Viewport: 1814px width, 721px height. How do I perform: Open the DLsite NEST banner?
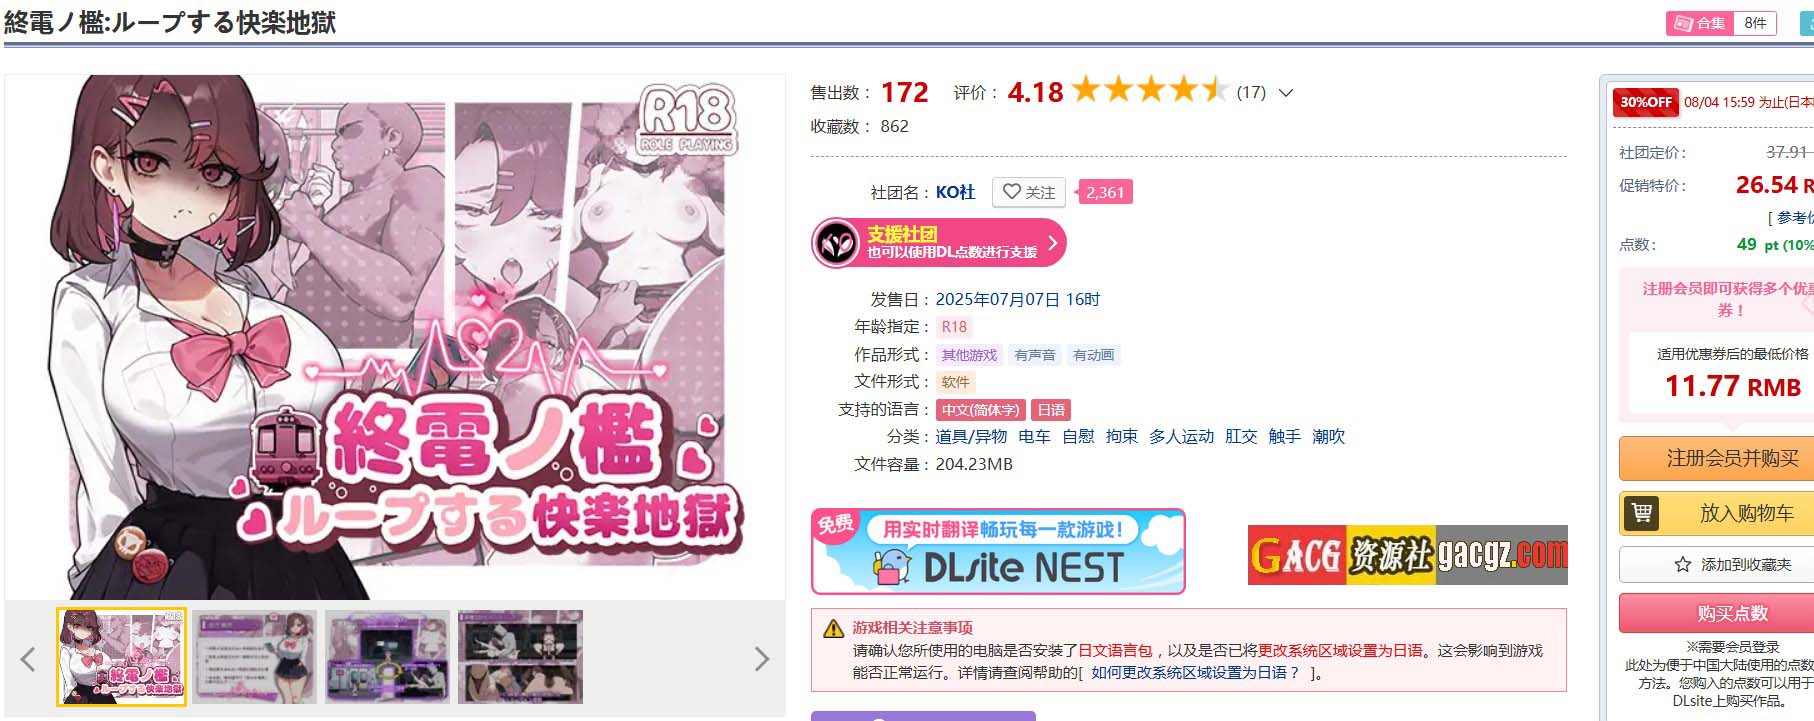click(998, 552)
